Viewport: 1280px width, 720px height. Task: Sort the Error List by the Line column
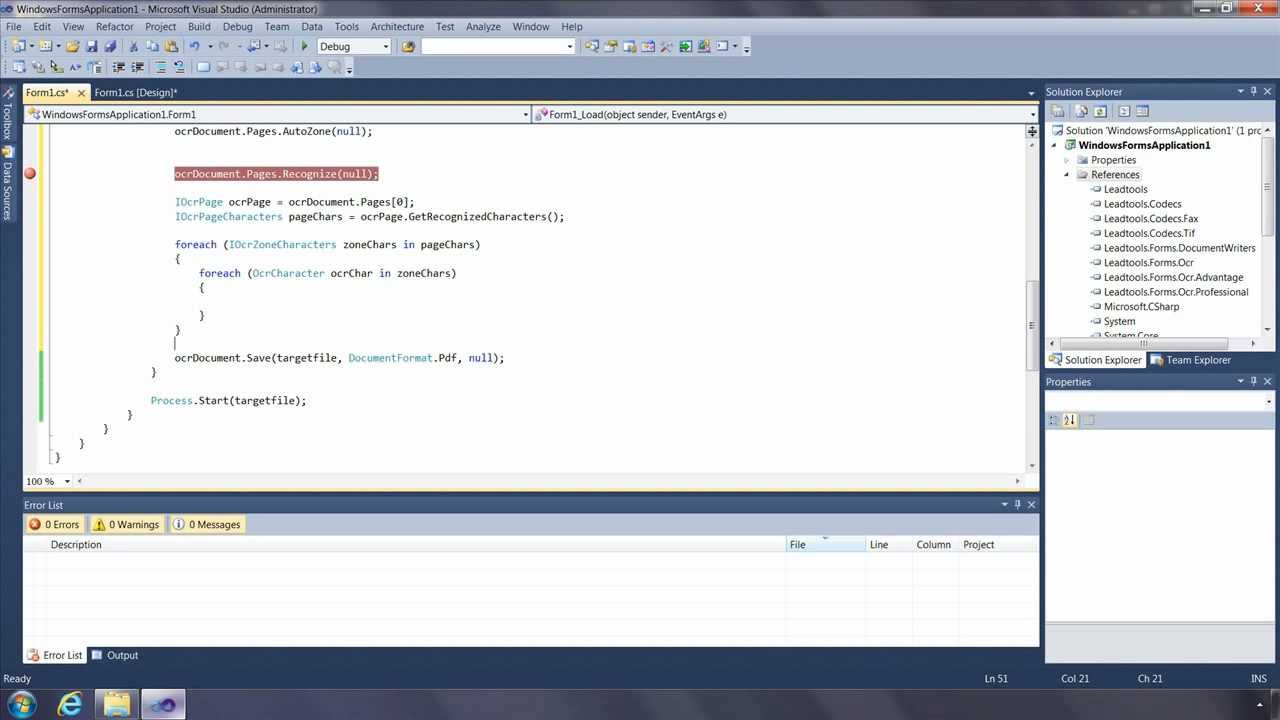point(888,545)
